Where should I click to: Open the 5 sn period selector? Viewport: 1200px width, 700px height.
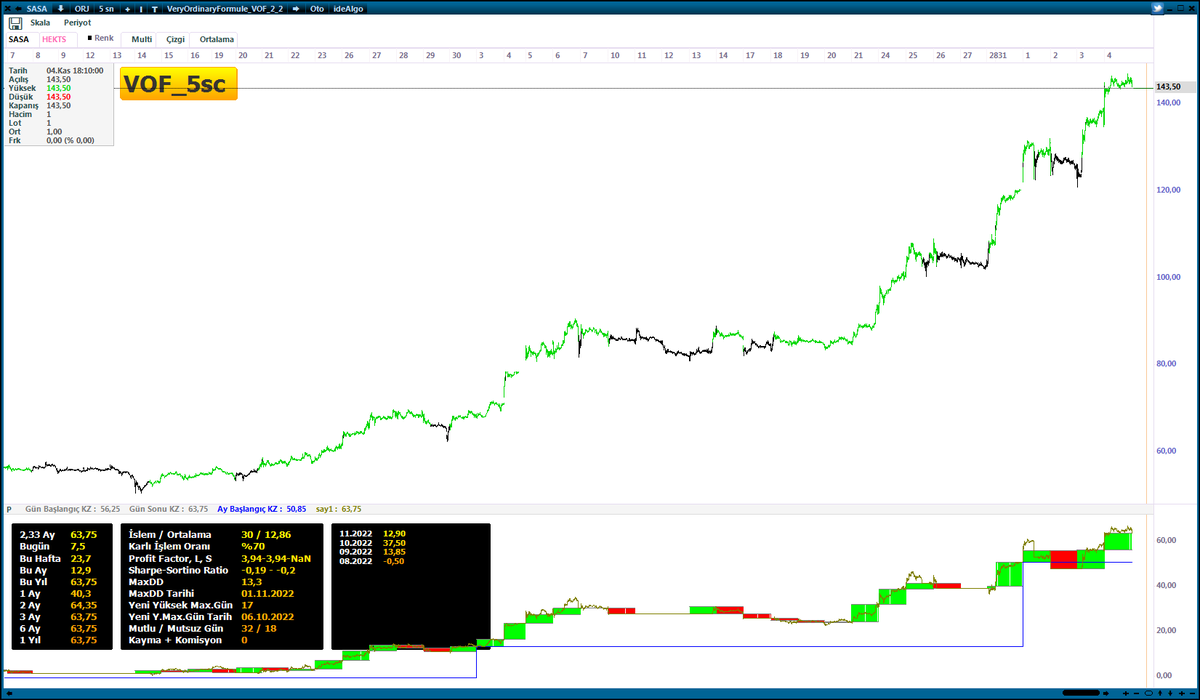(106, 8)
